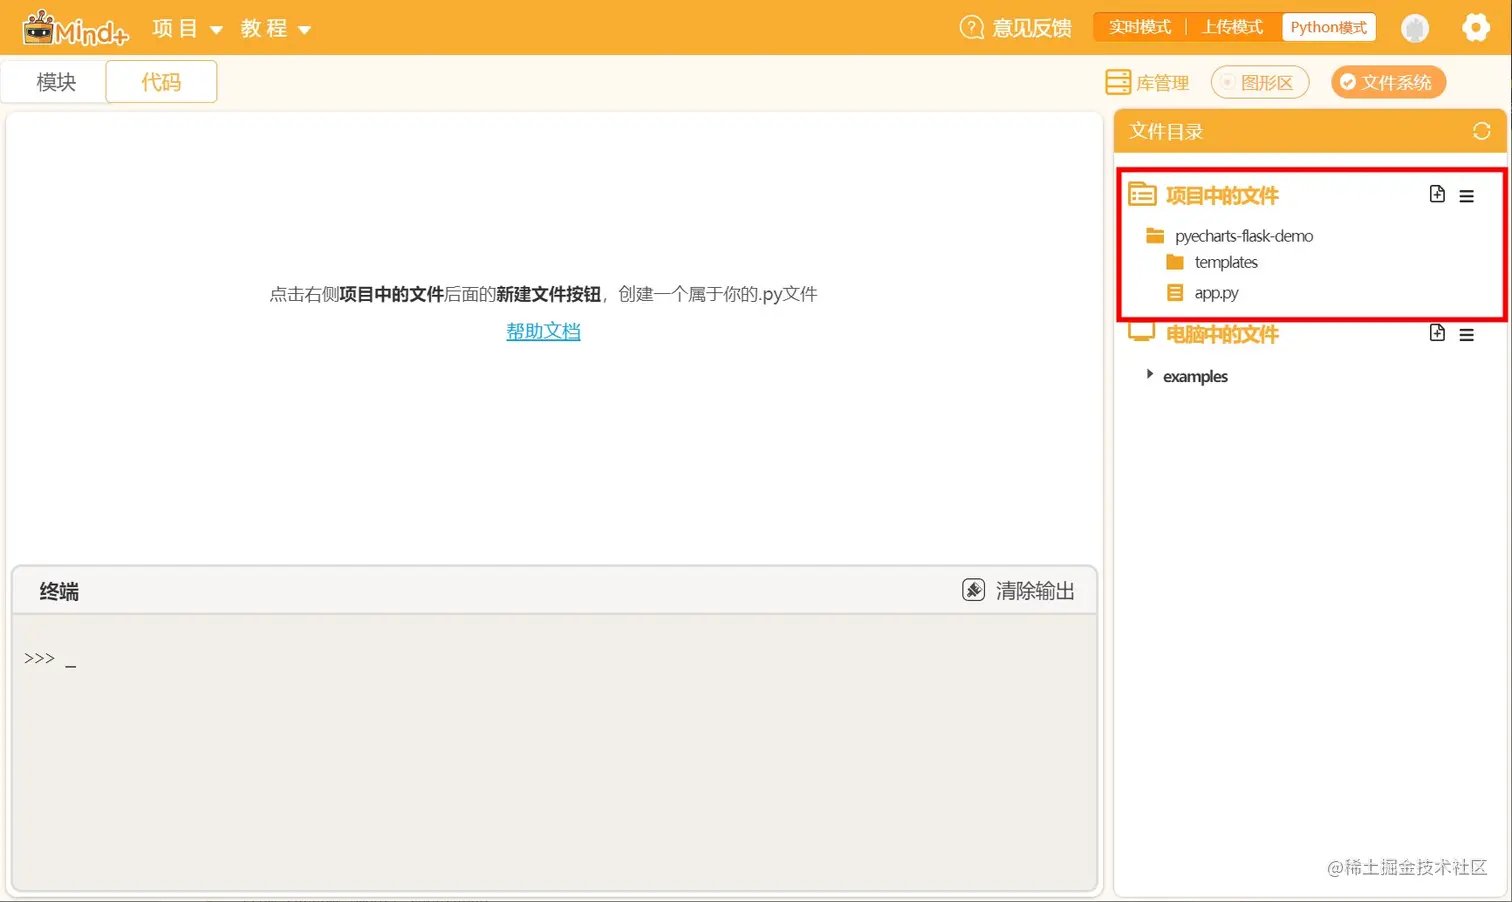Open the 帮助文档 help documentation link

pyautogui.click(x=543, y=330)
